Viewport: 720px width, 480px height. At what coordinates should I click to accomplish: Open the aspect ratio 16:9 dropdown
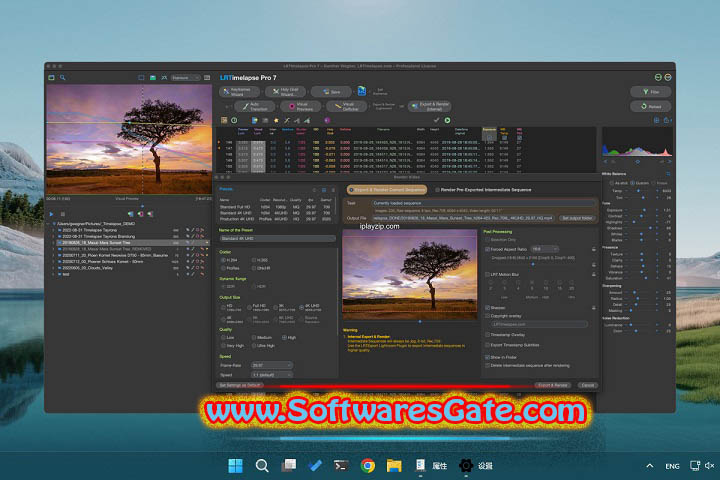(544, 249)
